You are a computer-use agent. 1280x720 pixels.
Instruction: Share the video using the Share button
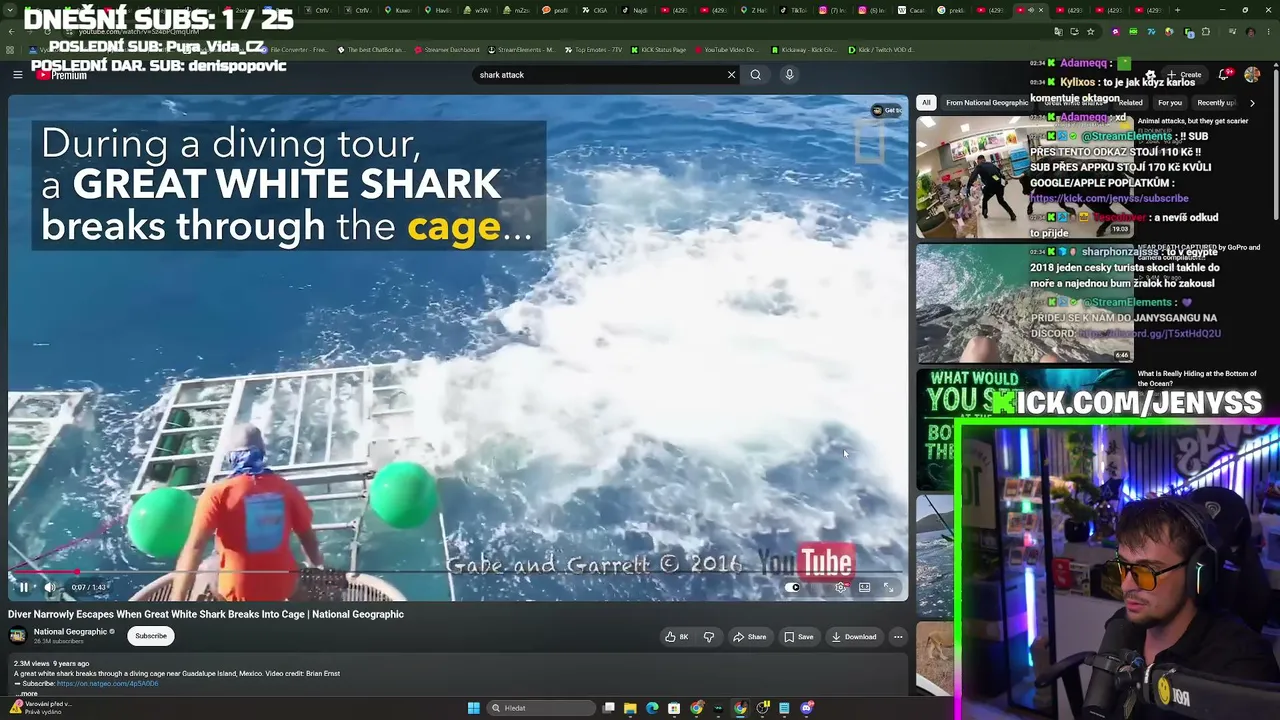coord(750,637)
